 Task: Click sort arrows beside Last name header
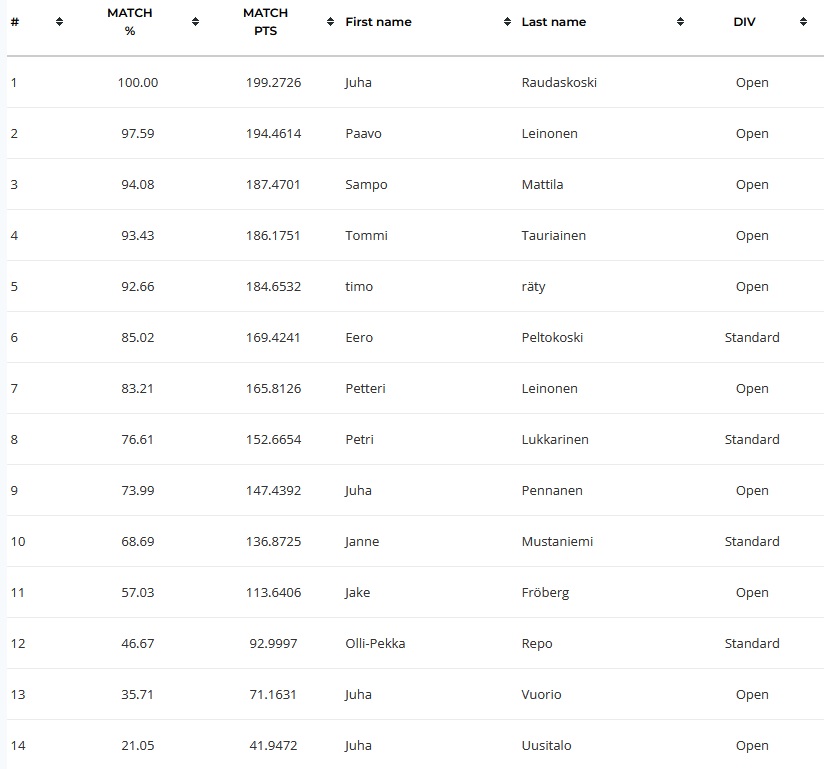(x=680, y=22)
